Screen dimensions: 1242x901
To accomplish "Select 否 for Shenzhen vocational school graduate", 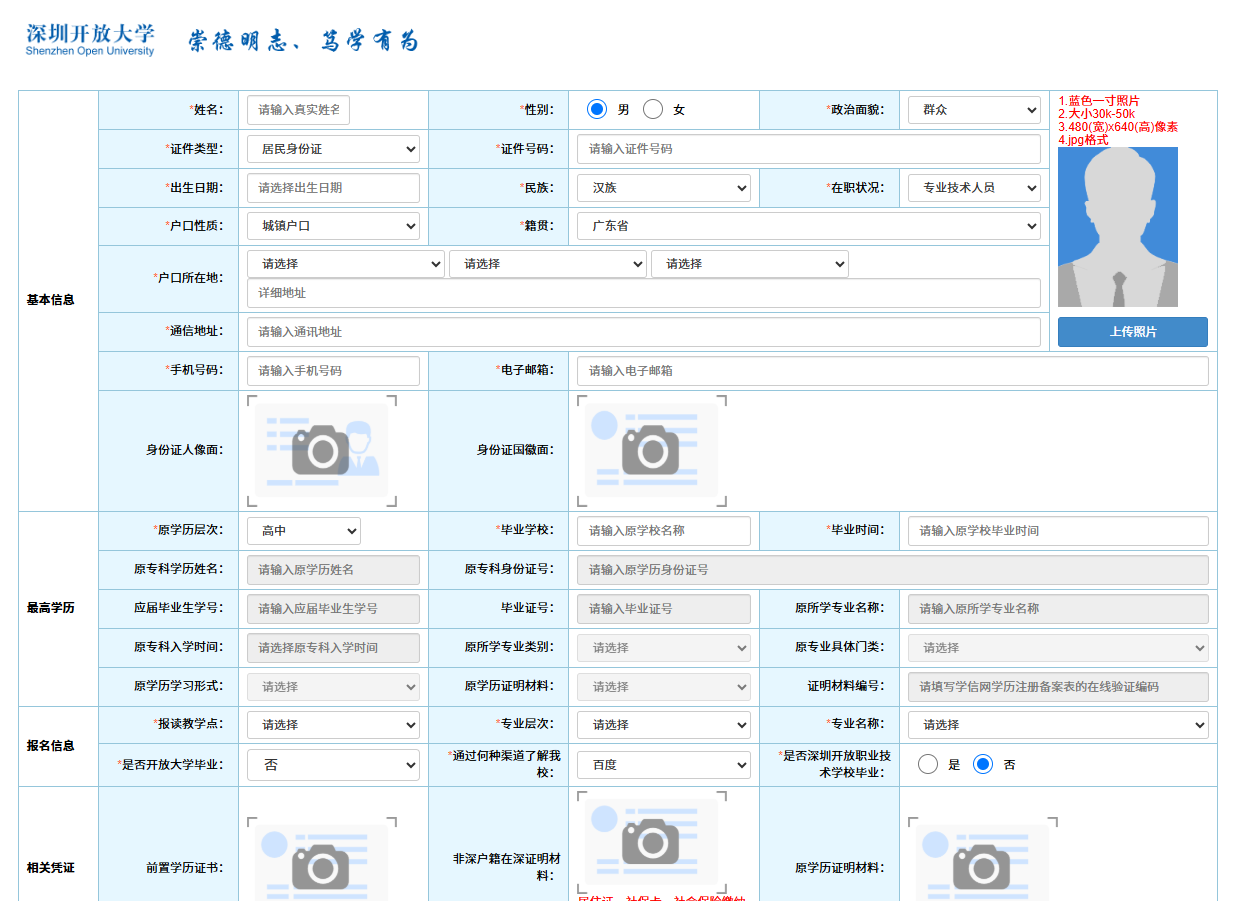I will (983, 764).
